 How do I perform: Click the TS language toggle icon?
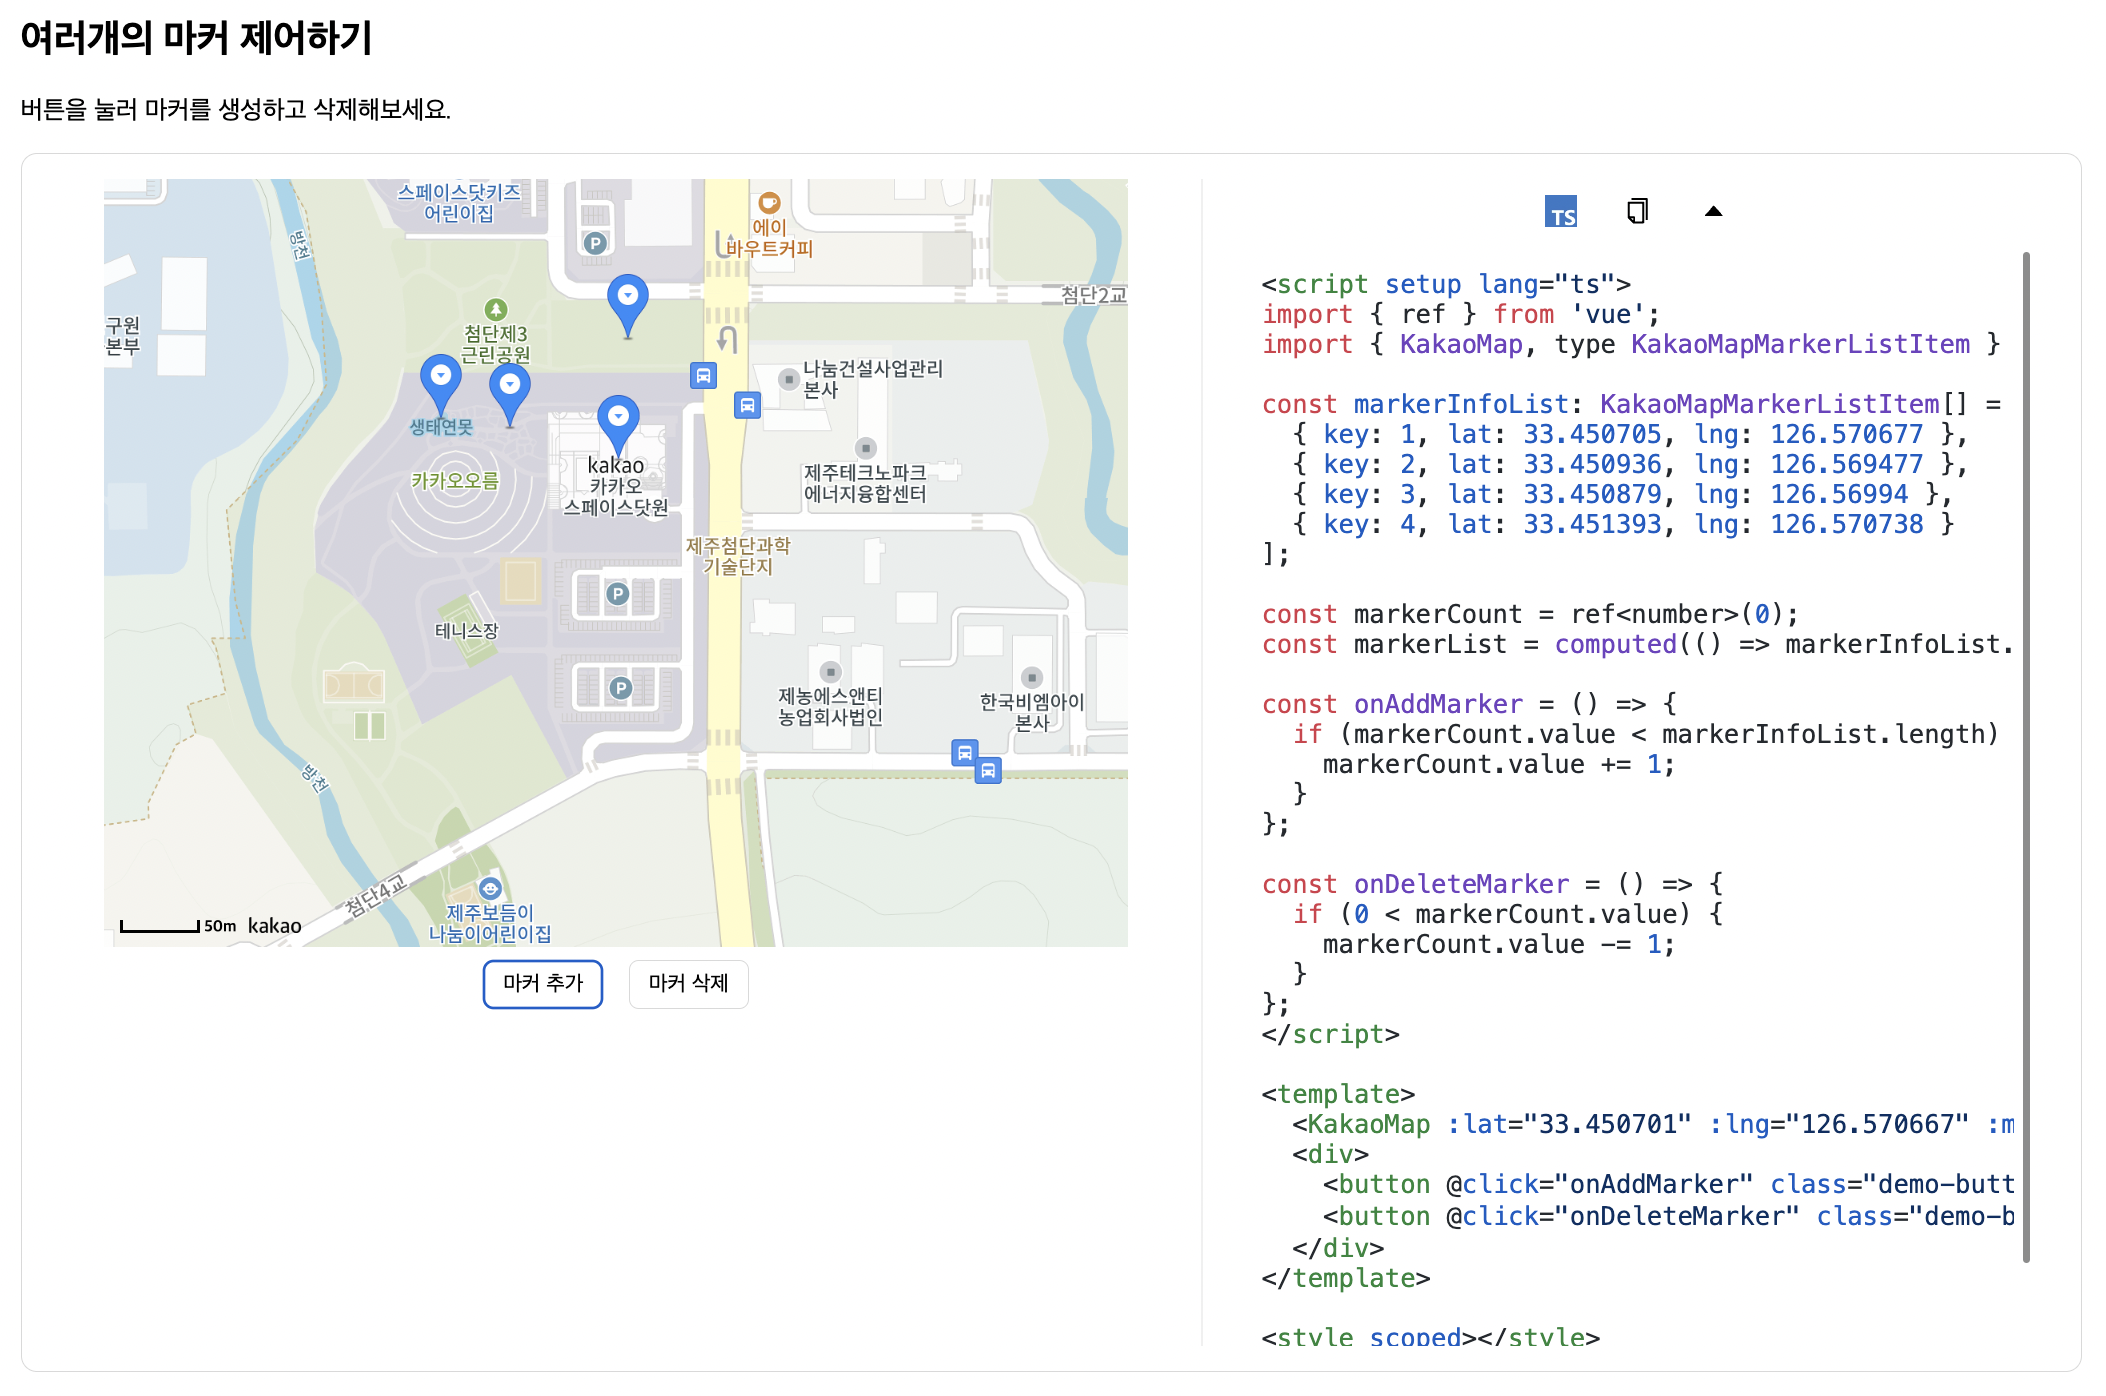[1560, 212]
